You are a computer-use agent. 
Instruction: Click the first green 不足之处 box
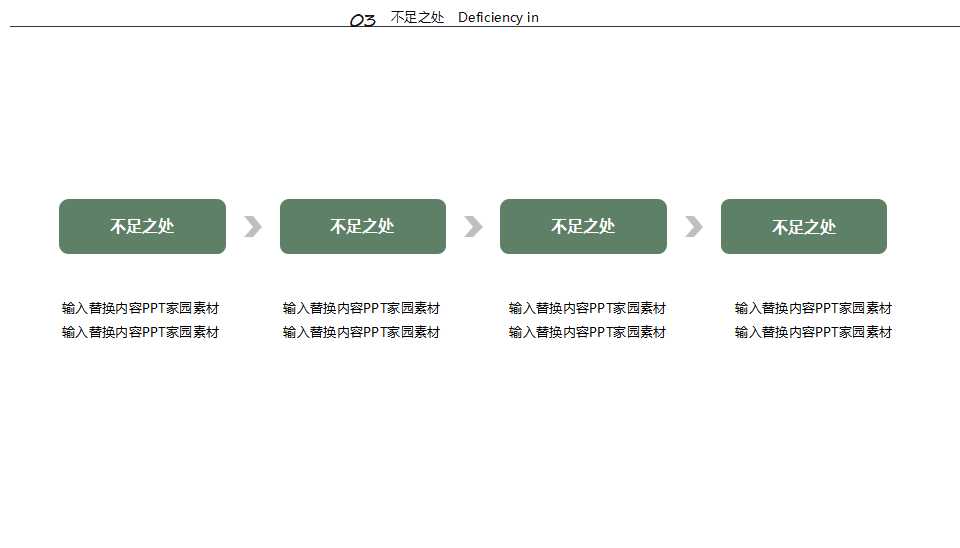point(142,227)
